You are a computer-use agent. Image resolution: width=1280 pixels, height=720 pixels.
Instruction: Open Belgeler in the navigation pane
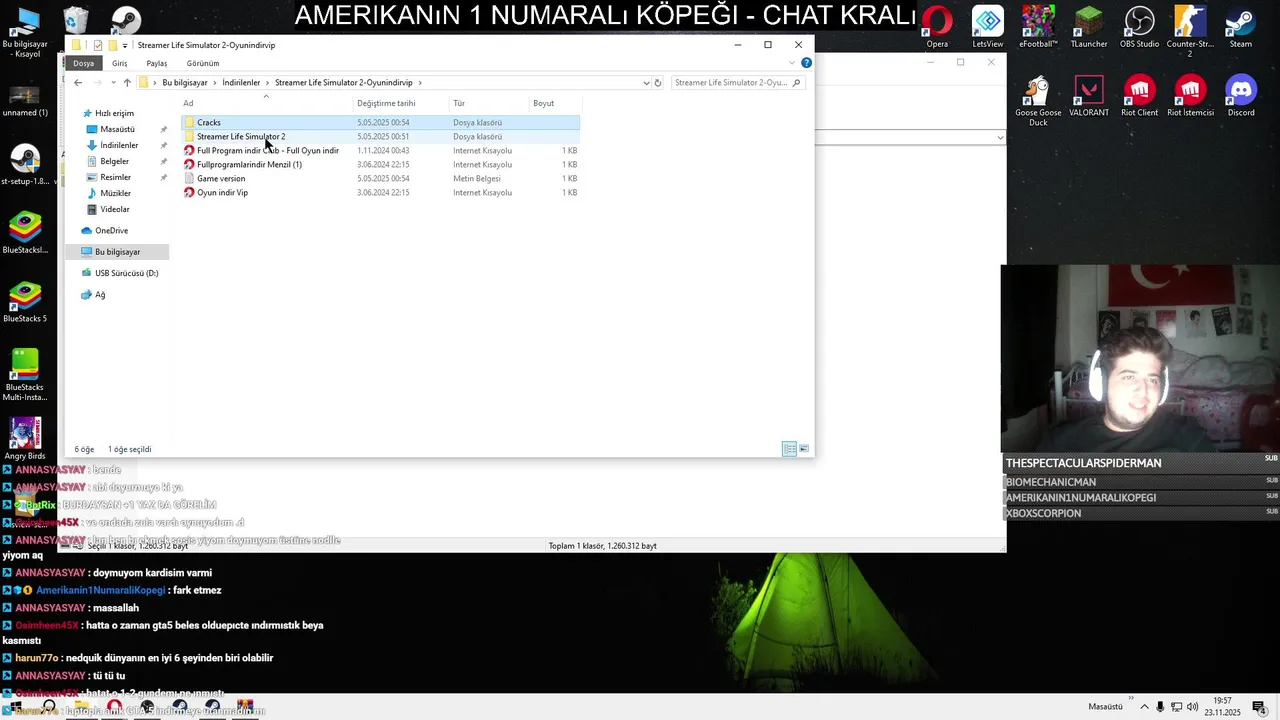114,161
